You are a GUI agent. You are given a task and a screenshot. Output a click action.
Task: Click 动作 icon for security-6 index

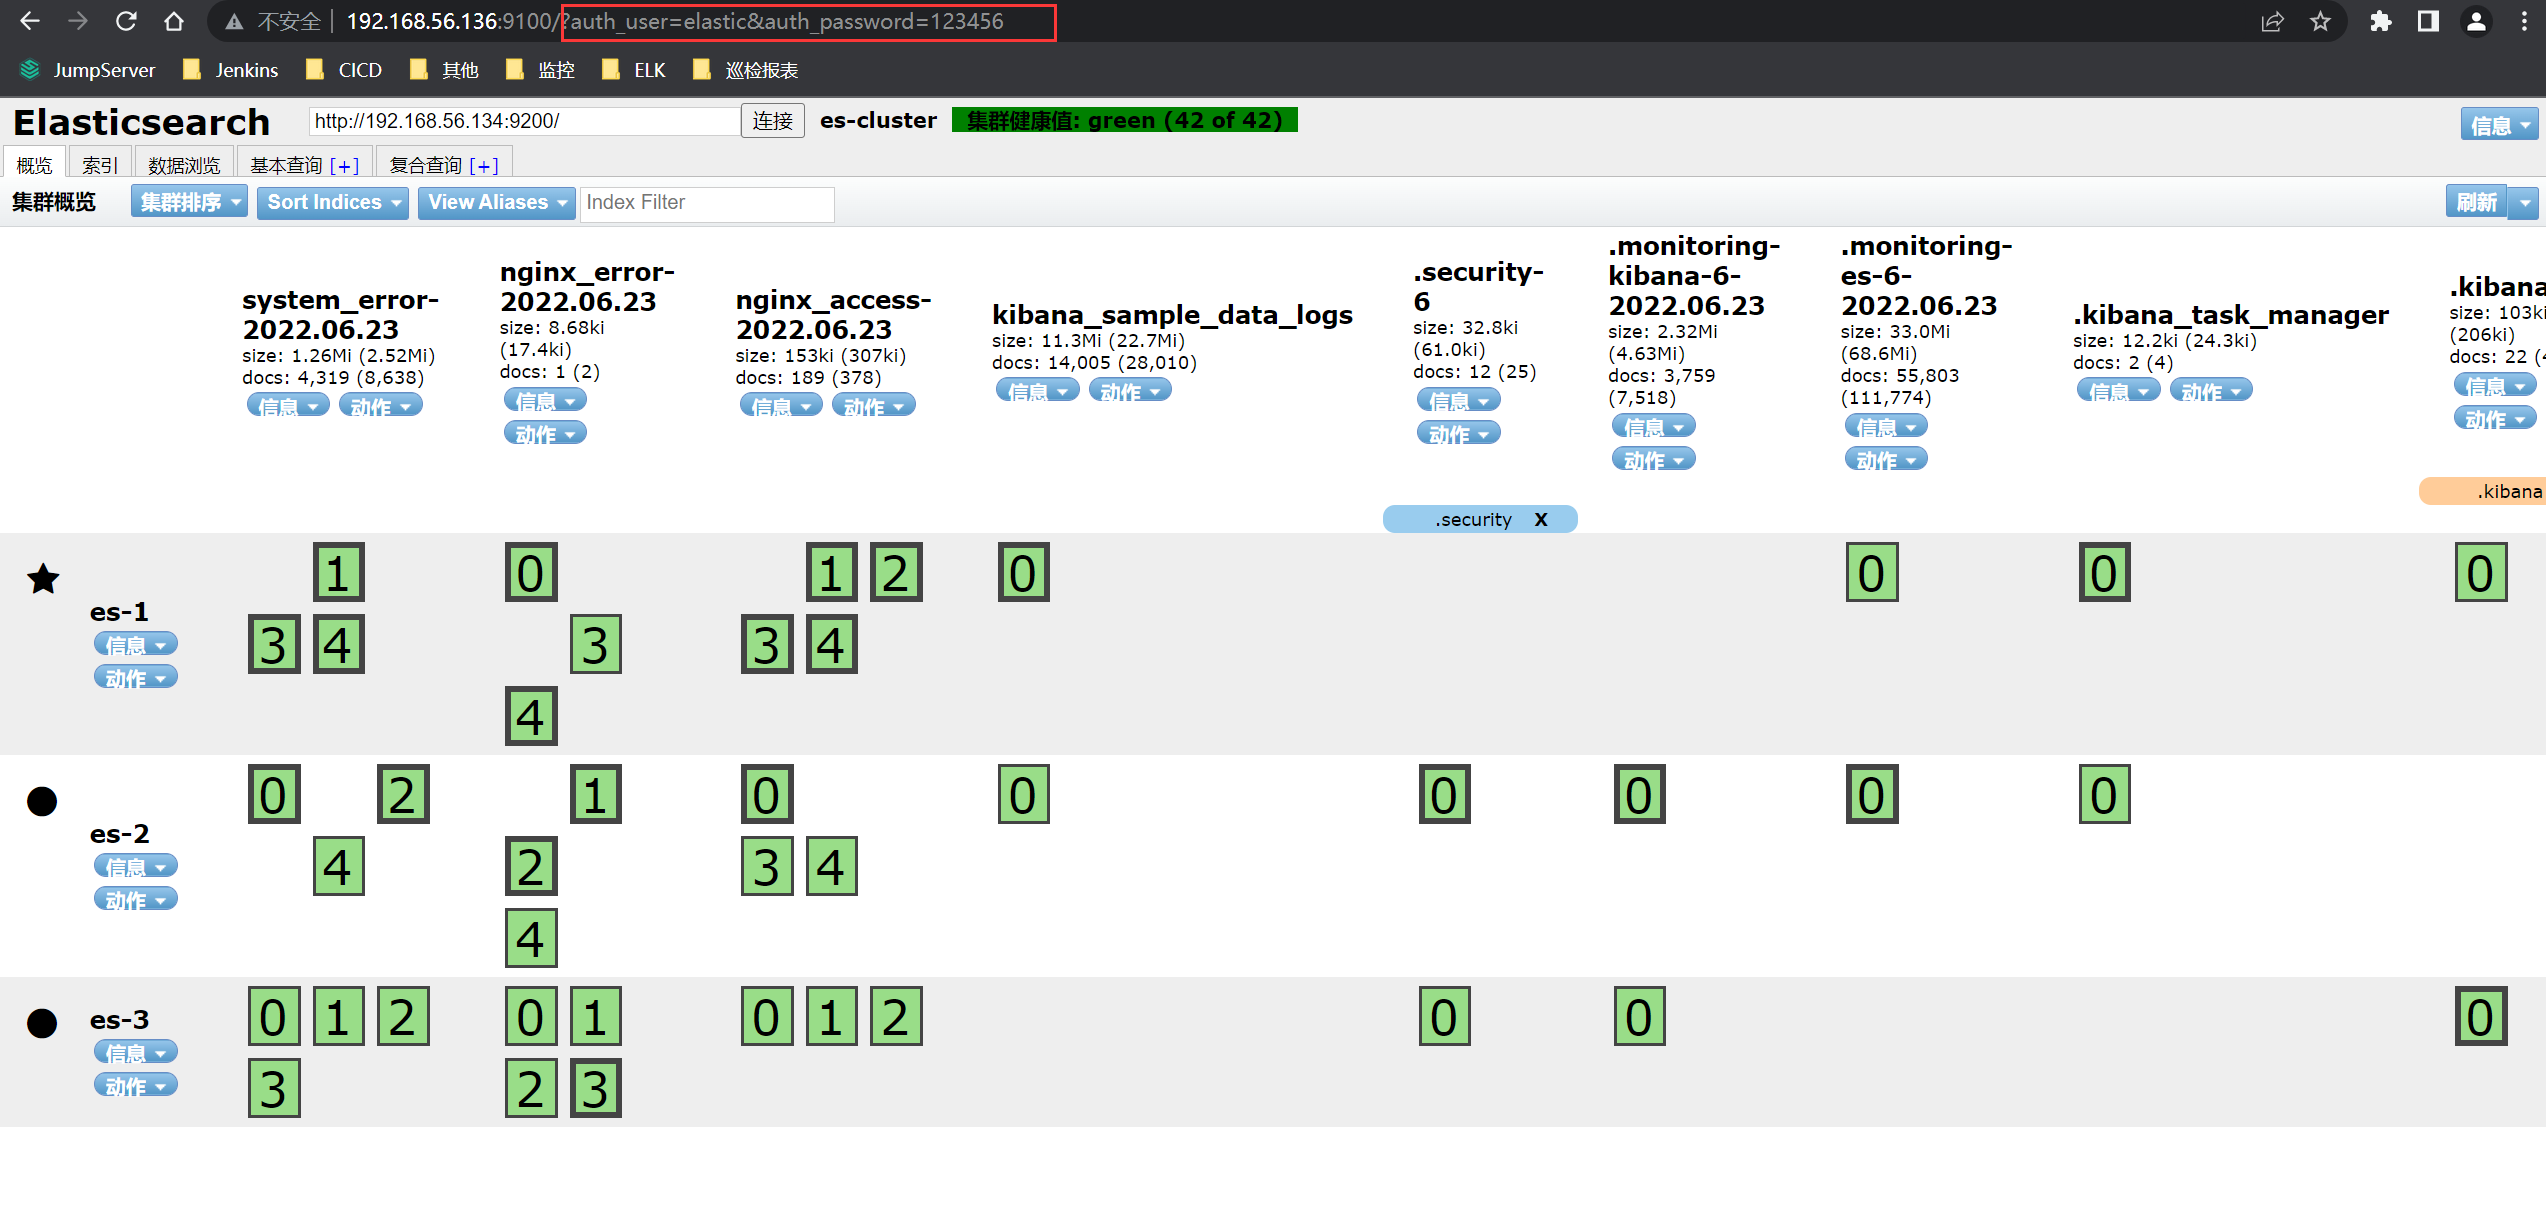click(1456, 434)
